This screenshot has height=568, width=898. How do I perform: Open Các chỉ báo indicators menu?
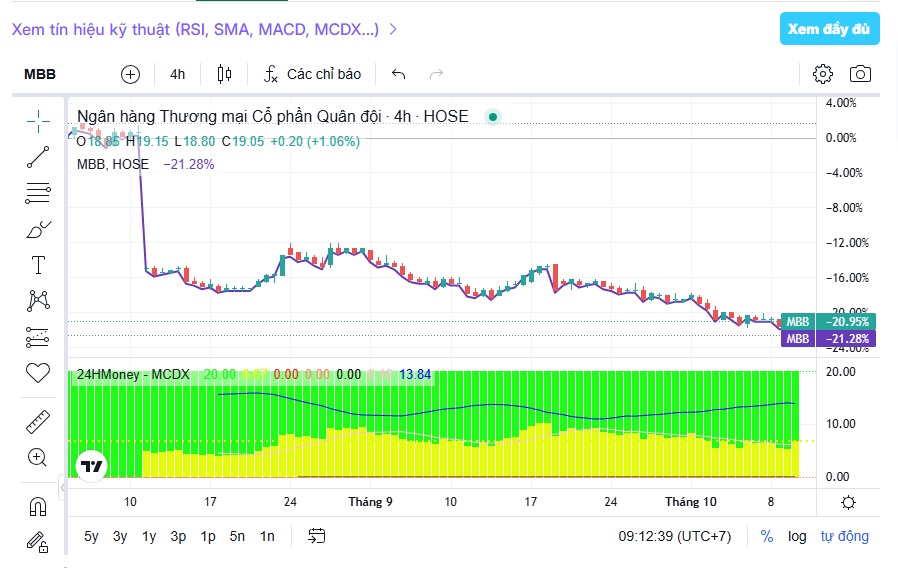click(312, 74)
